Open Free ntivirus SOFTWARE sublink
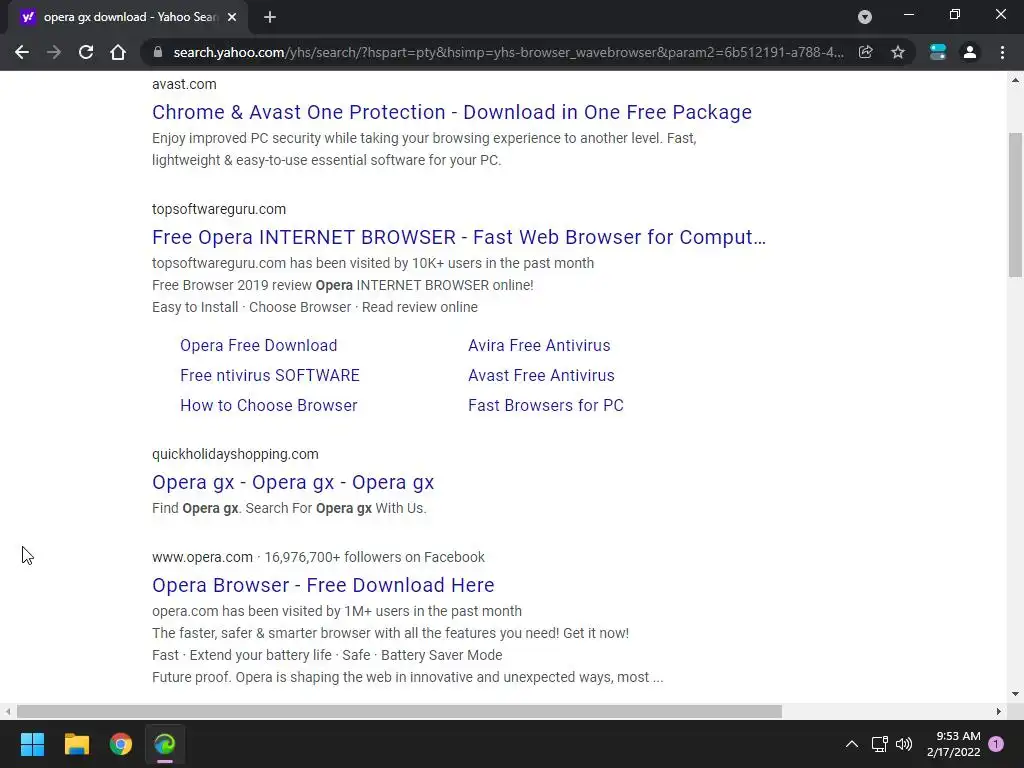This screenshot has width=1024, height=768. (270, 375)
